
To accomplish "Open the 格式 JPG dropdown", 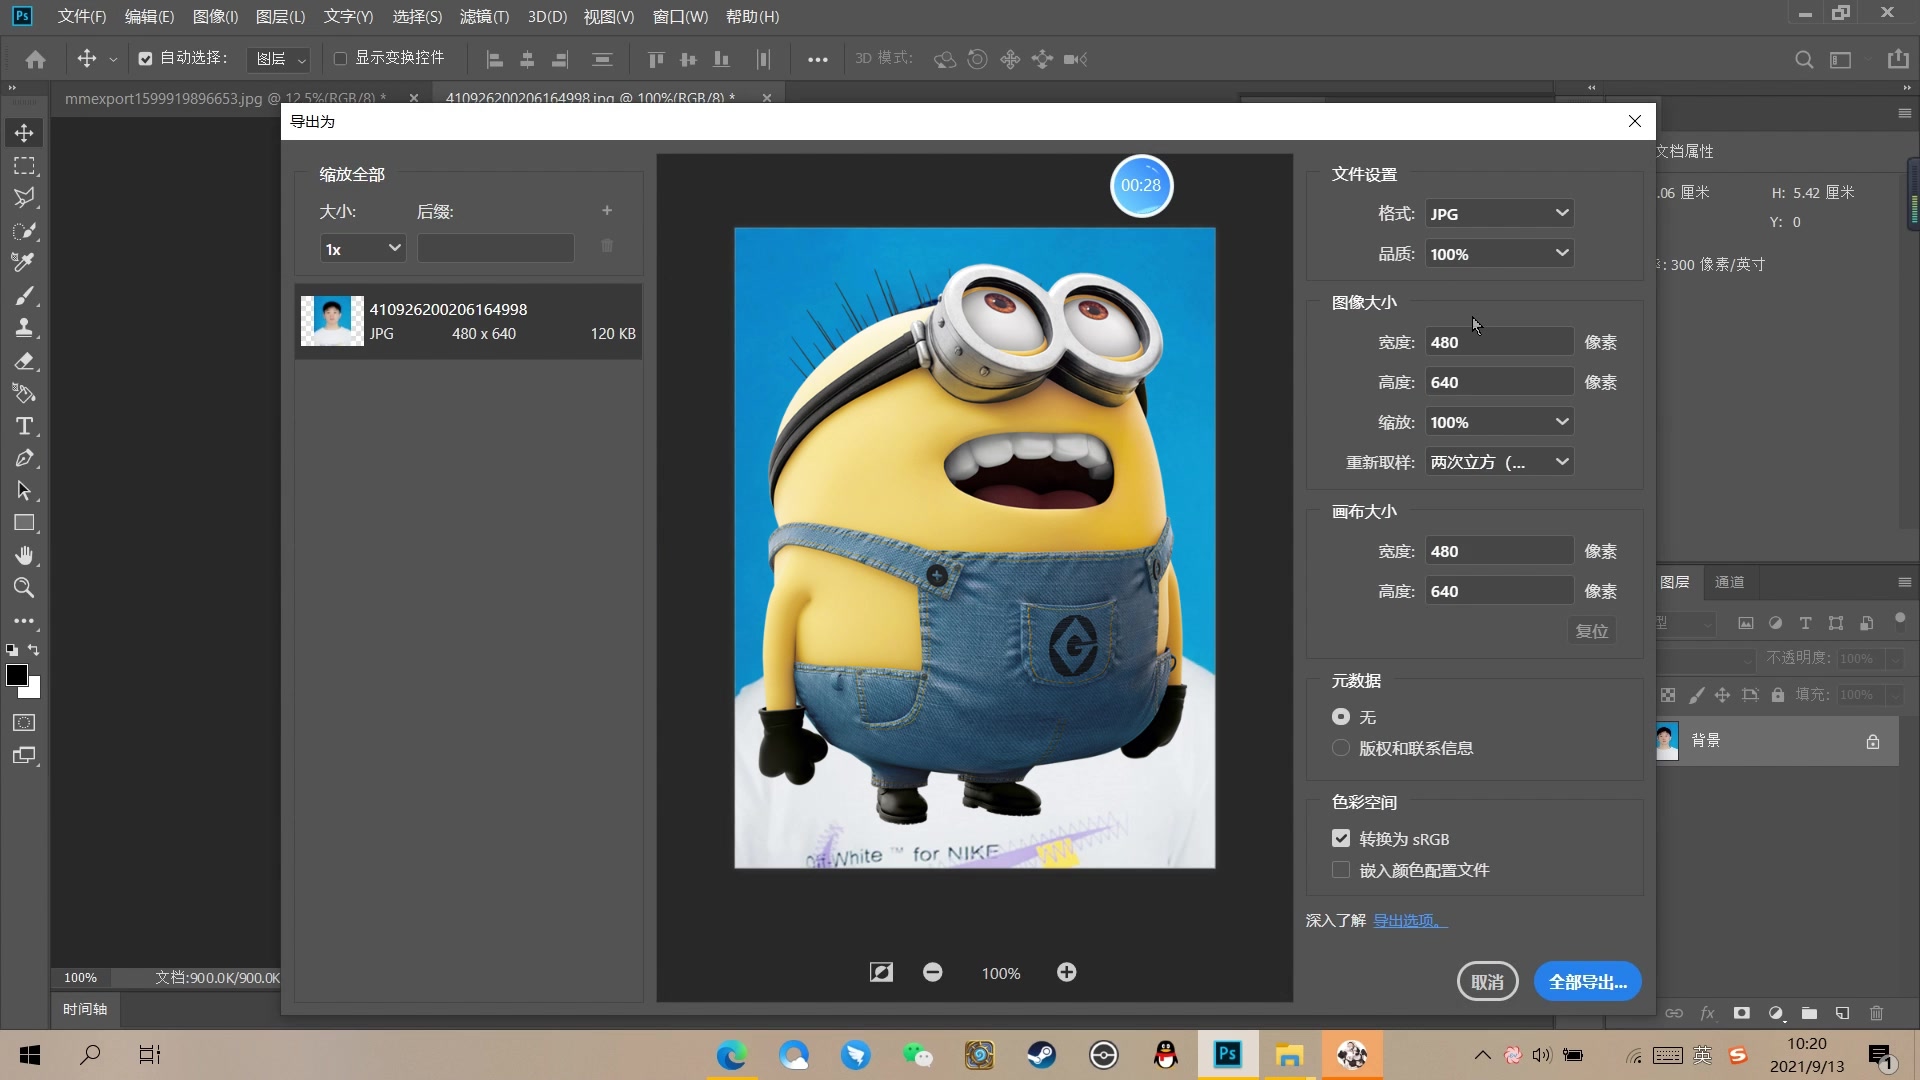I will pyautogui.click(x=1499, y=213).
